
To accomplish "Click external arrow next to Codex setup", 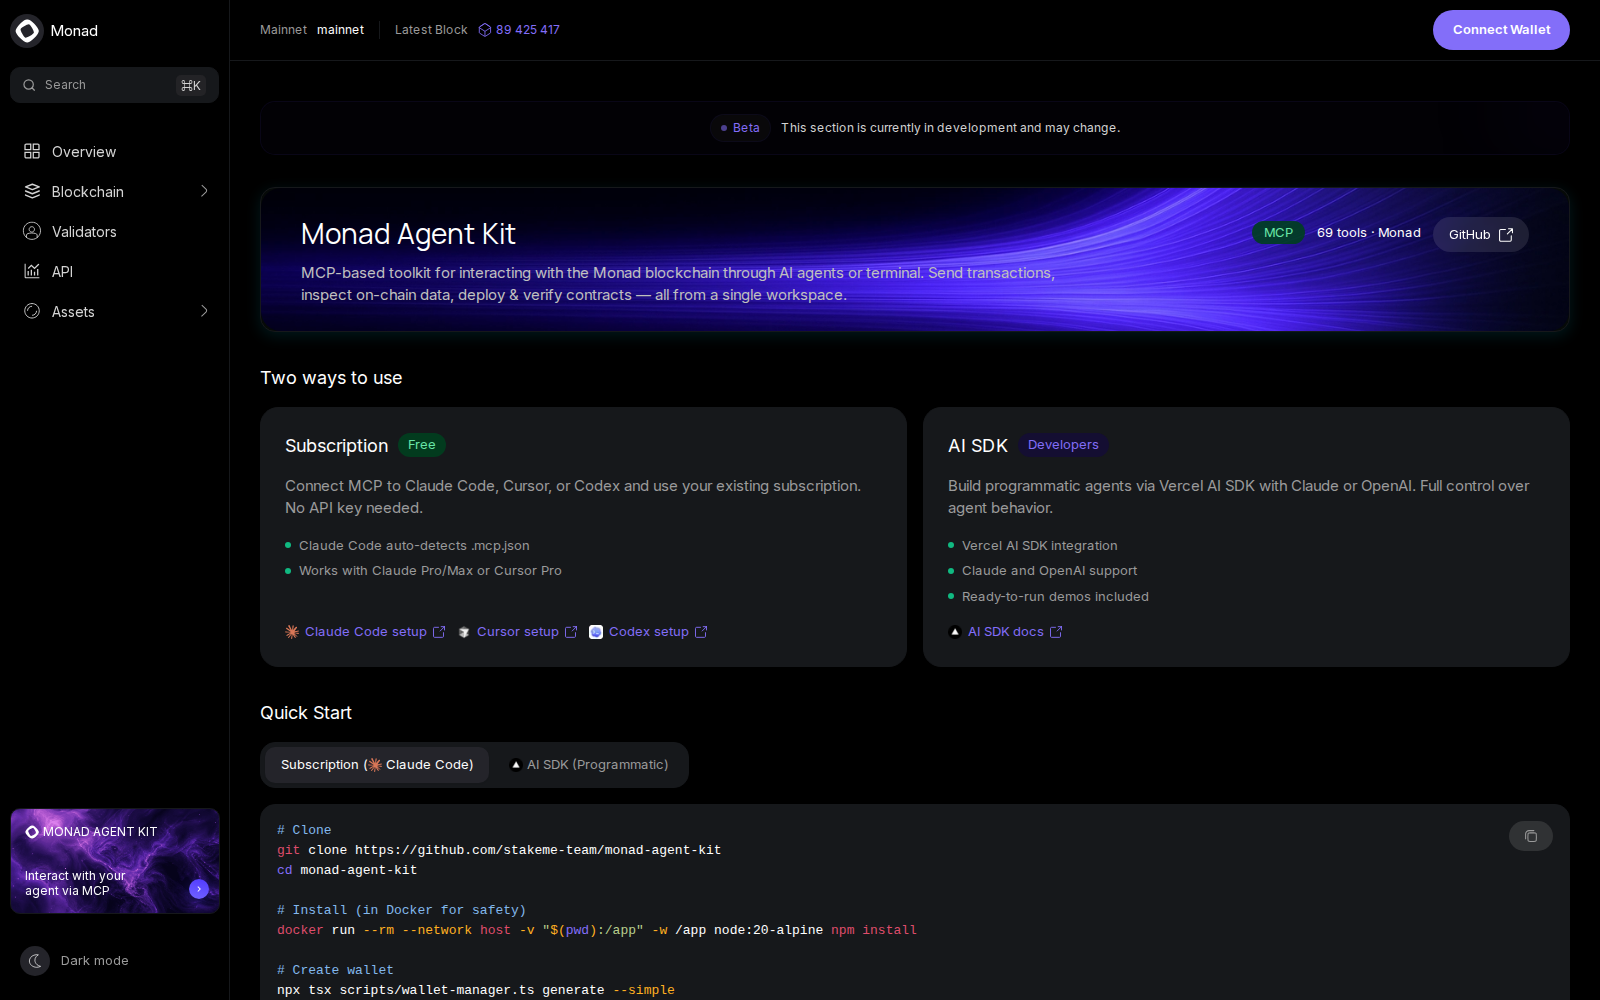I will pos(701,632).
